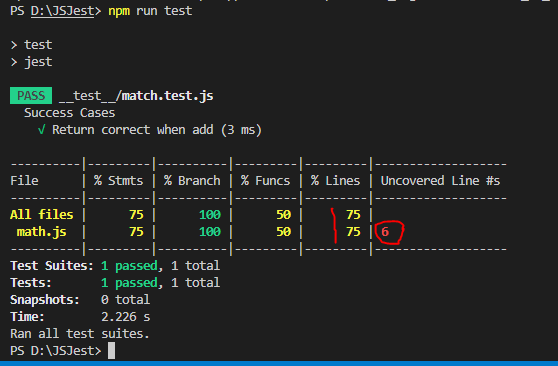558x366 pixels.
Task: Click the % Lines column header
Action: tap(336, 181)
